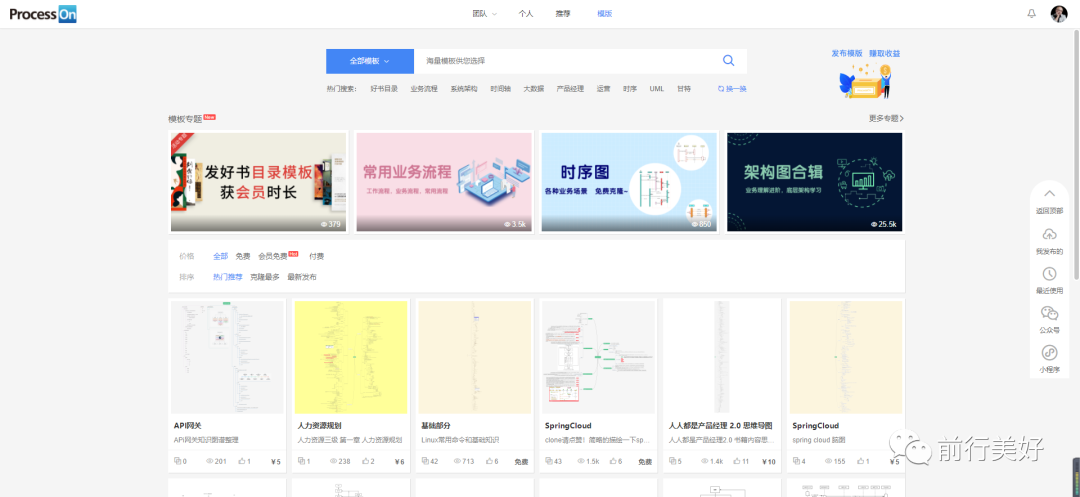The image size is (1080, 497).
Task: Open the 人力资源规划 template thumbnail
Action: coord(351,357)
